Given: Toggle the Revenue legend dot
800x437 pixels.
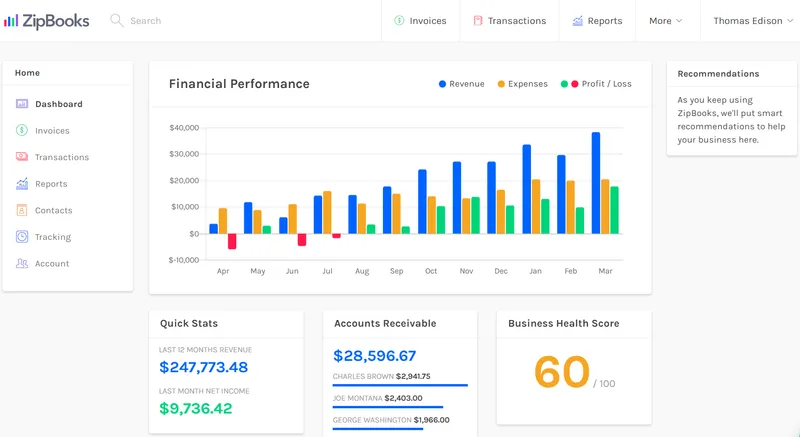Looking at the screenshot, I should [x=442, y=84].
